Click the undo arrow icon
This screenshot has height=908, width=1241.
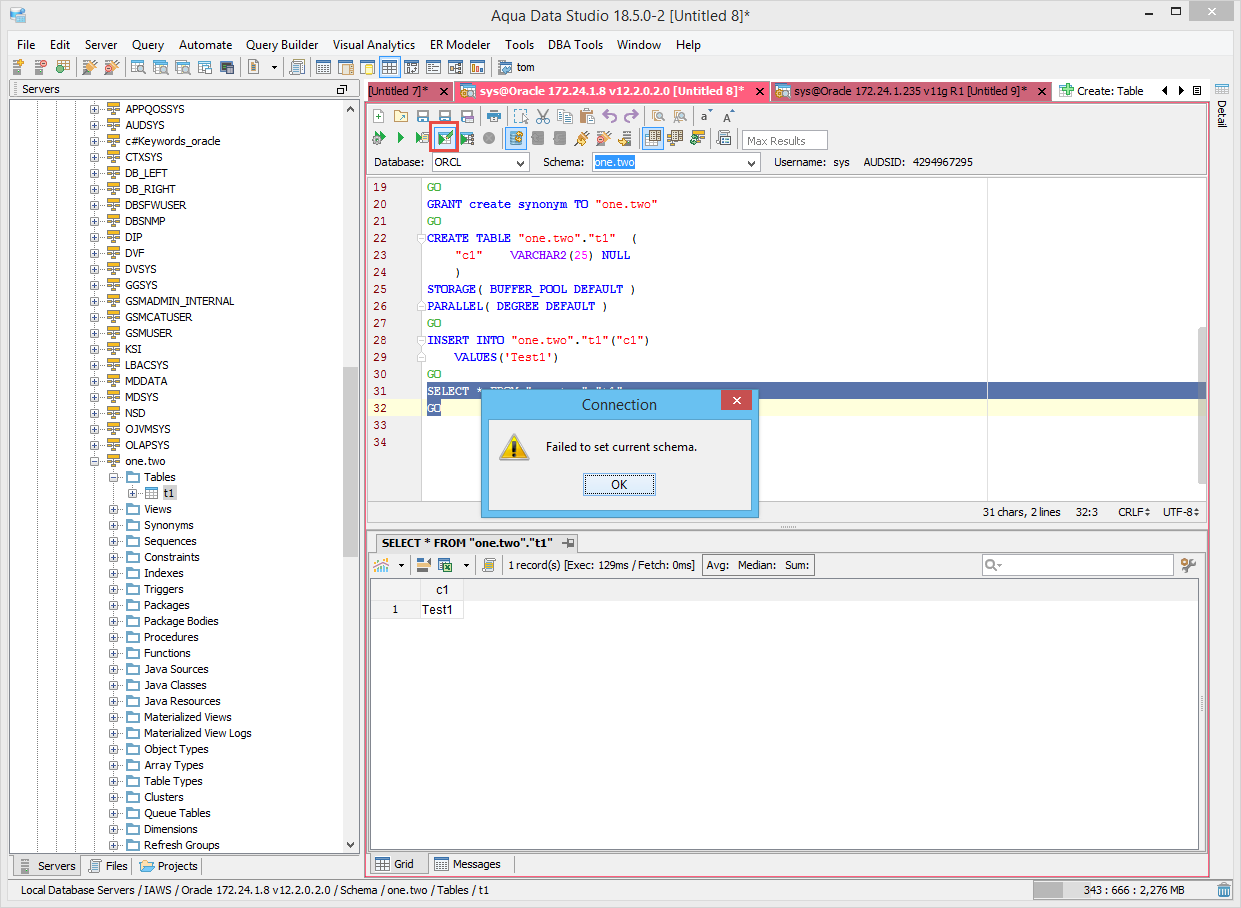click(610, 116)
